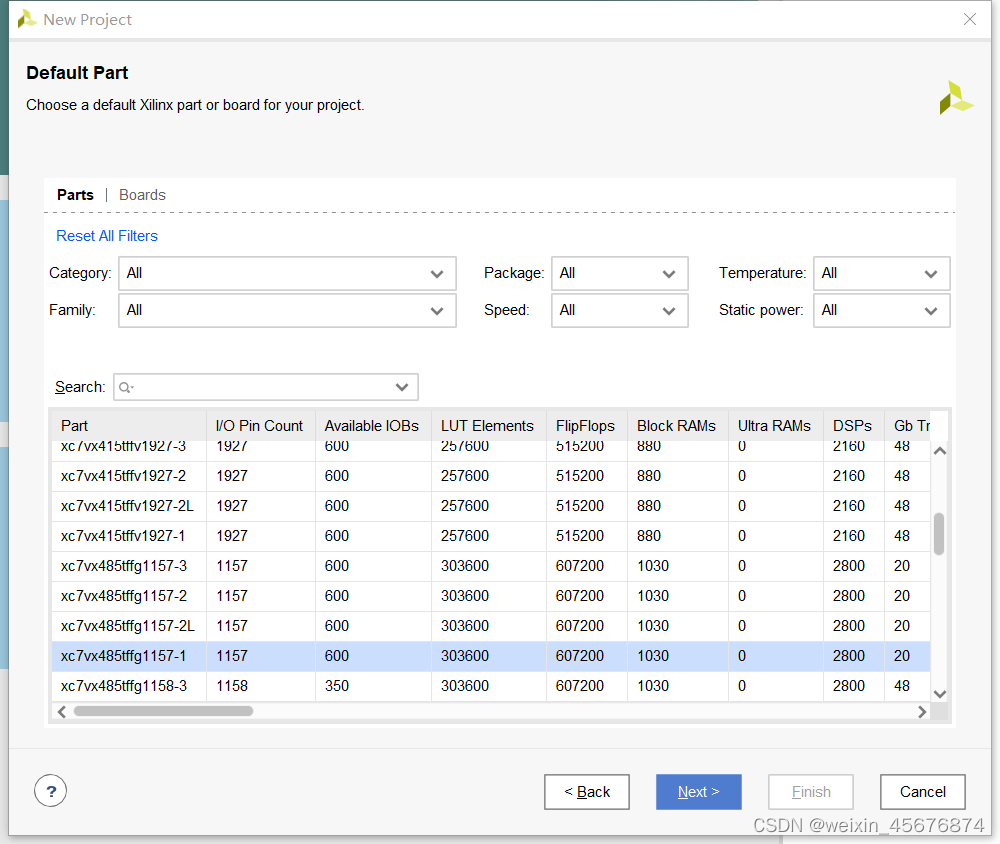The width and height of the screenshot is (1000, 844).
Task: Click the horizontal scrollbar thumb of parts table
Action: coord(163,711)
